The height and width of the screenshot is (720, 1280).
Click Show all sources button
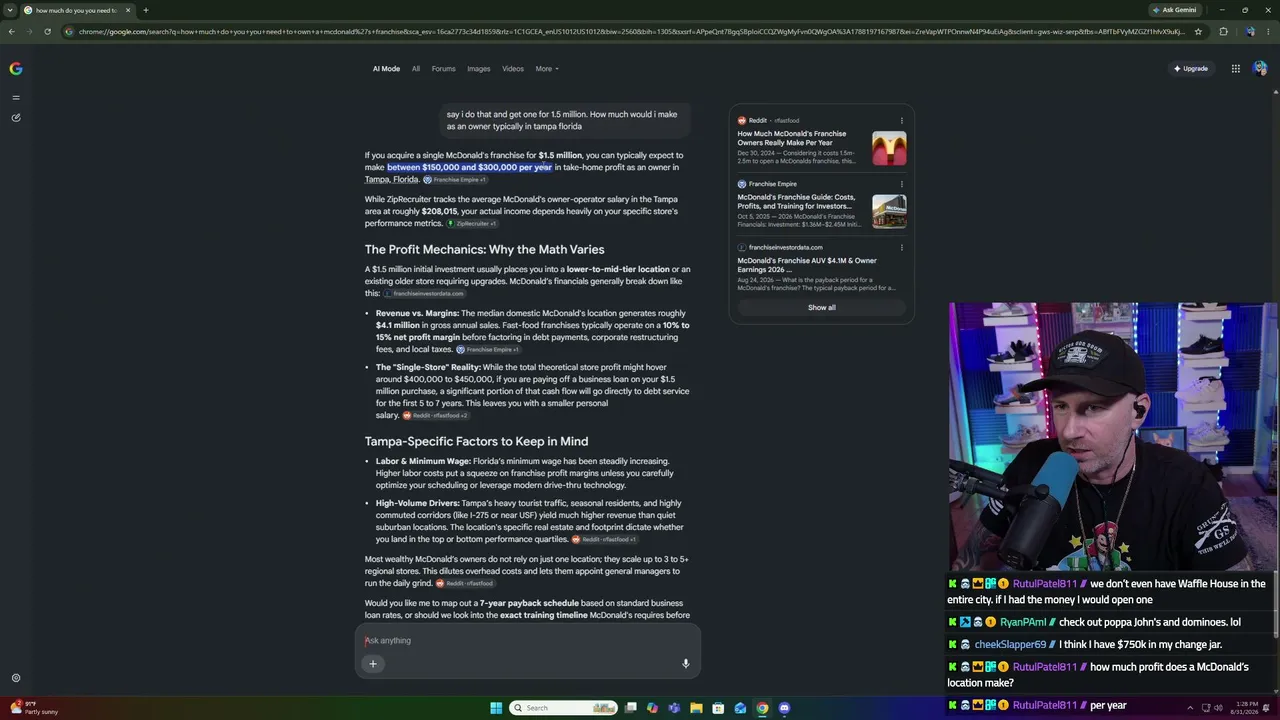(x=822, y=308)
